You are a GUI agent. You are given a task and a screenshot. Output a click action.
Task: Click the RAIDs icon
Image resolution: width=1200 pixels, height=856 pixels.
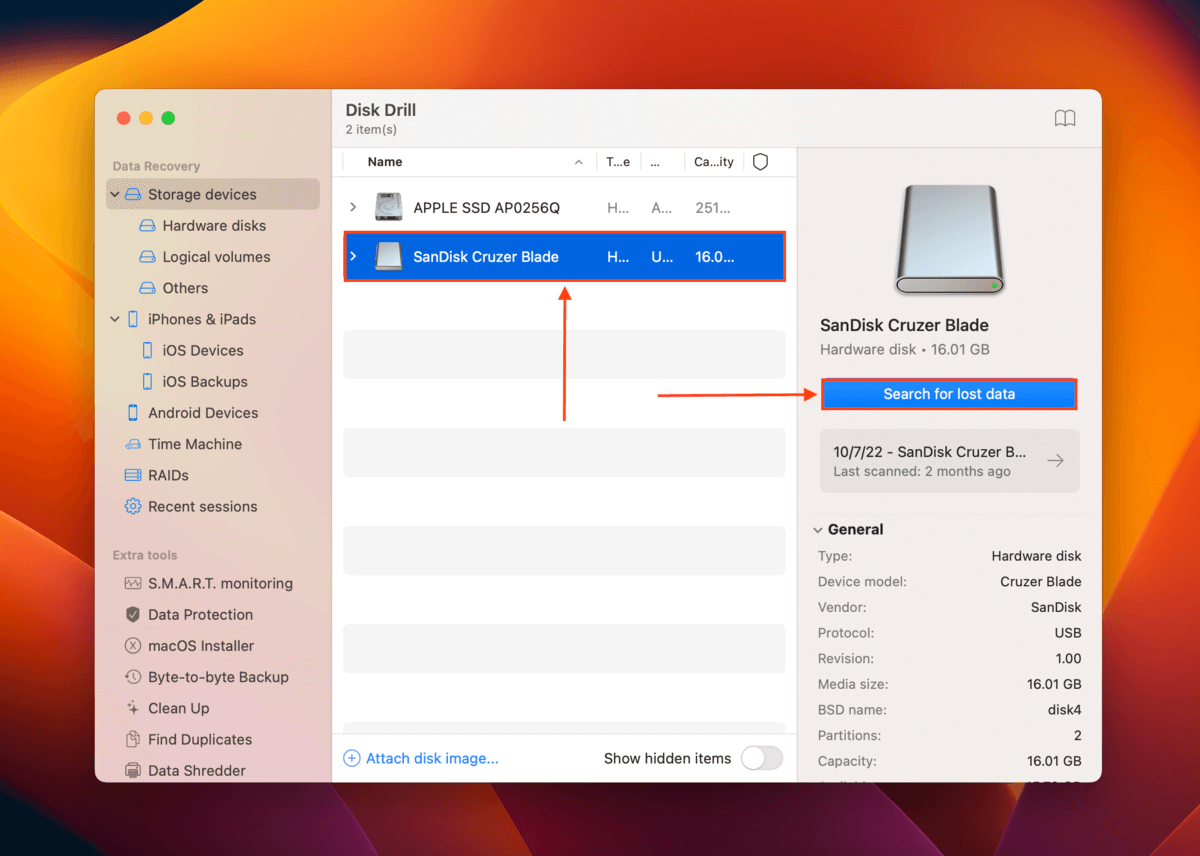(133, 475)
